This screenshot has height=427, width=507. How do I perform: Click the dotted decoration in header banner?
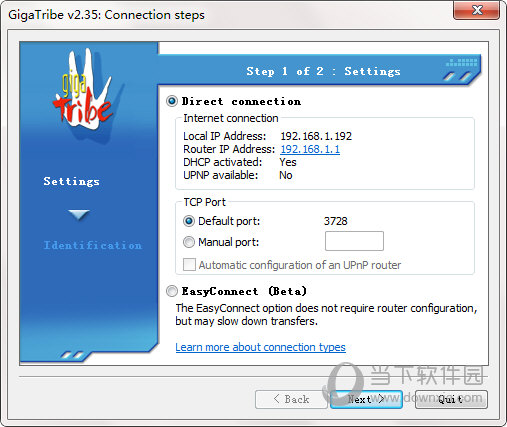tap(462, 62)
